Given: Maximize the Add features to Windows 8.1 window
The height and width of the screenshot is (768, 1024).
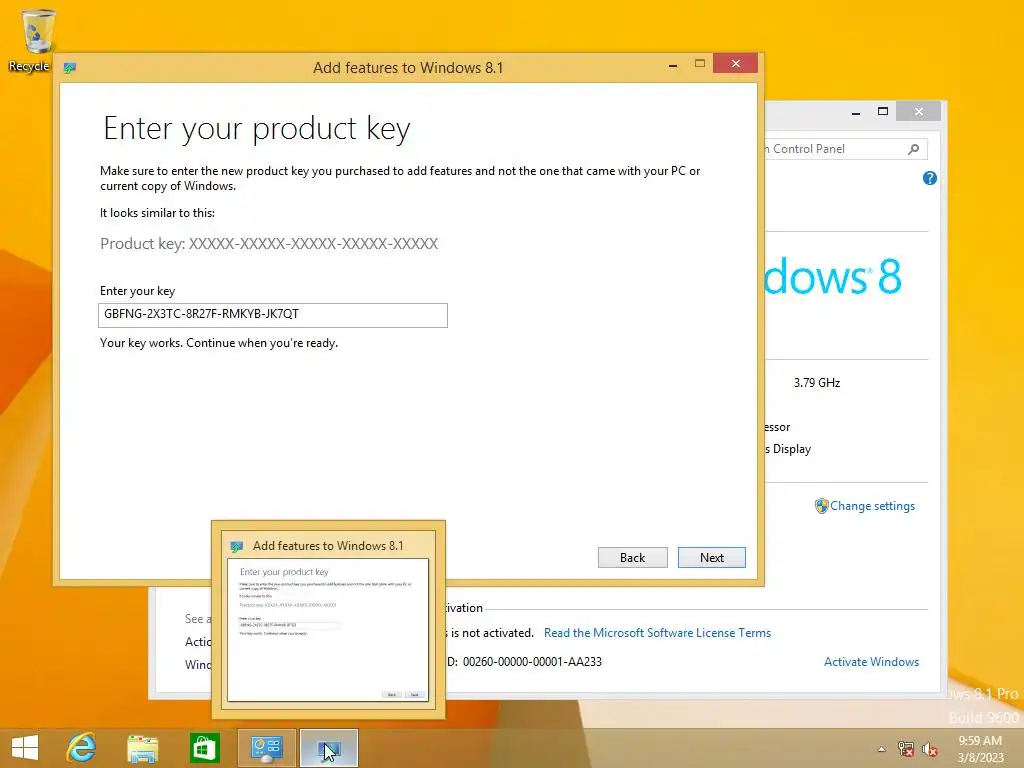Looking at the screenshot, I should (x=699, y=63).
